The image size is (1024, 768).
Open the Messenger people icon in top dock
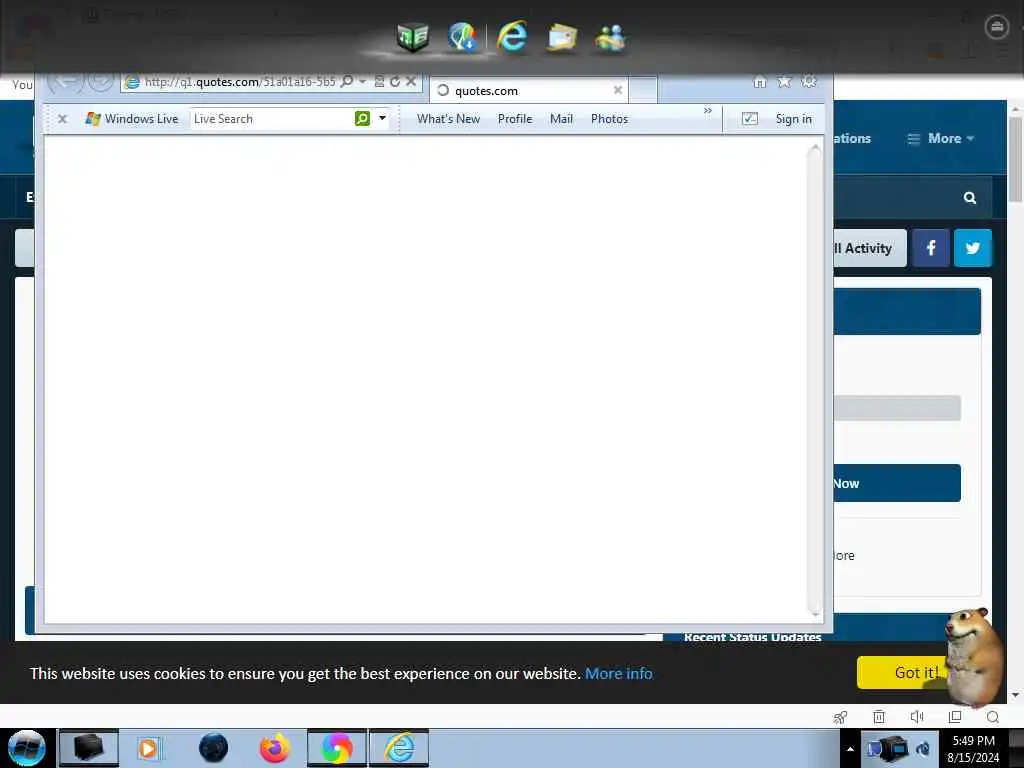[x=611, y=38]
